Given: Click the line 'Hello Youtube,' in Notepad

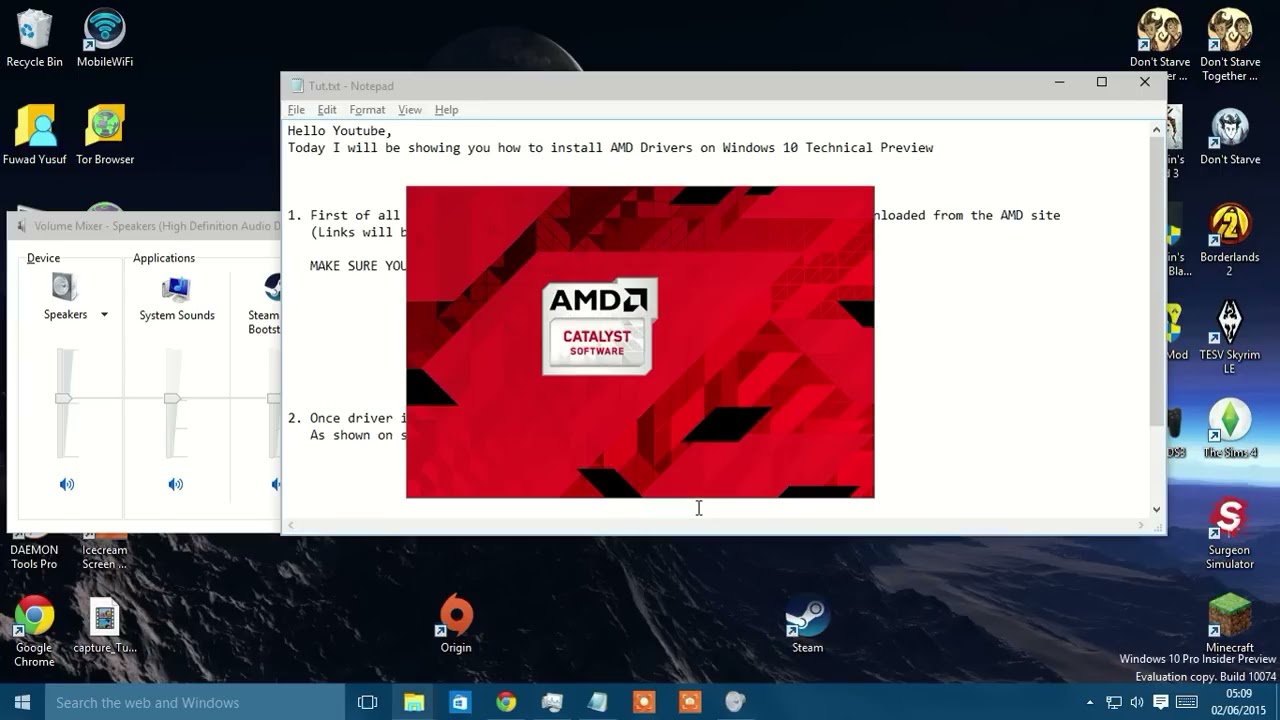Looking at the screenshot, I should [x=340, y=131].
